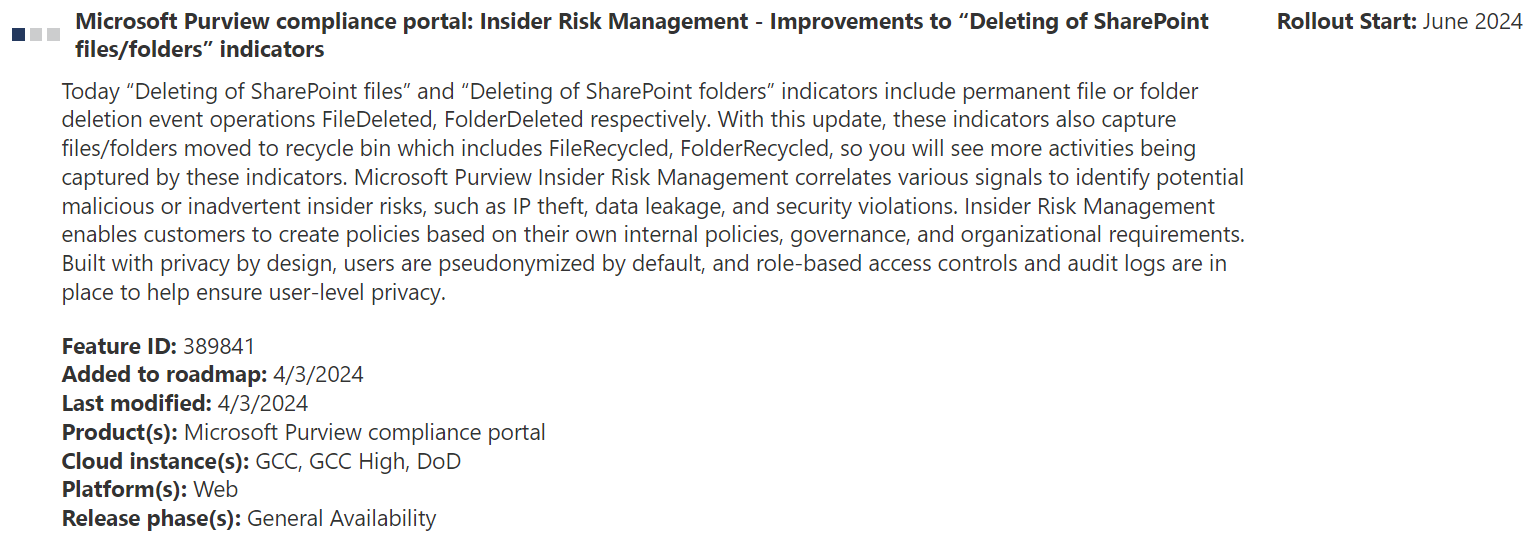Viewport: 1532px width, 548px height.
Task: Click the GCC, GCC High, DoD value
Action: pyautogui.click(x=358, y=462)
